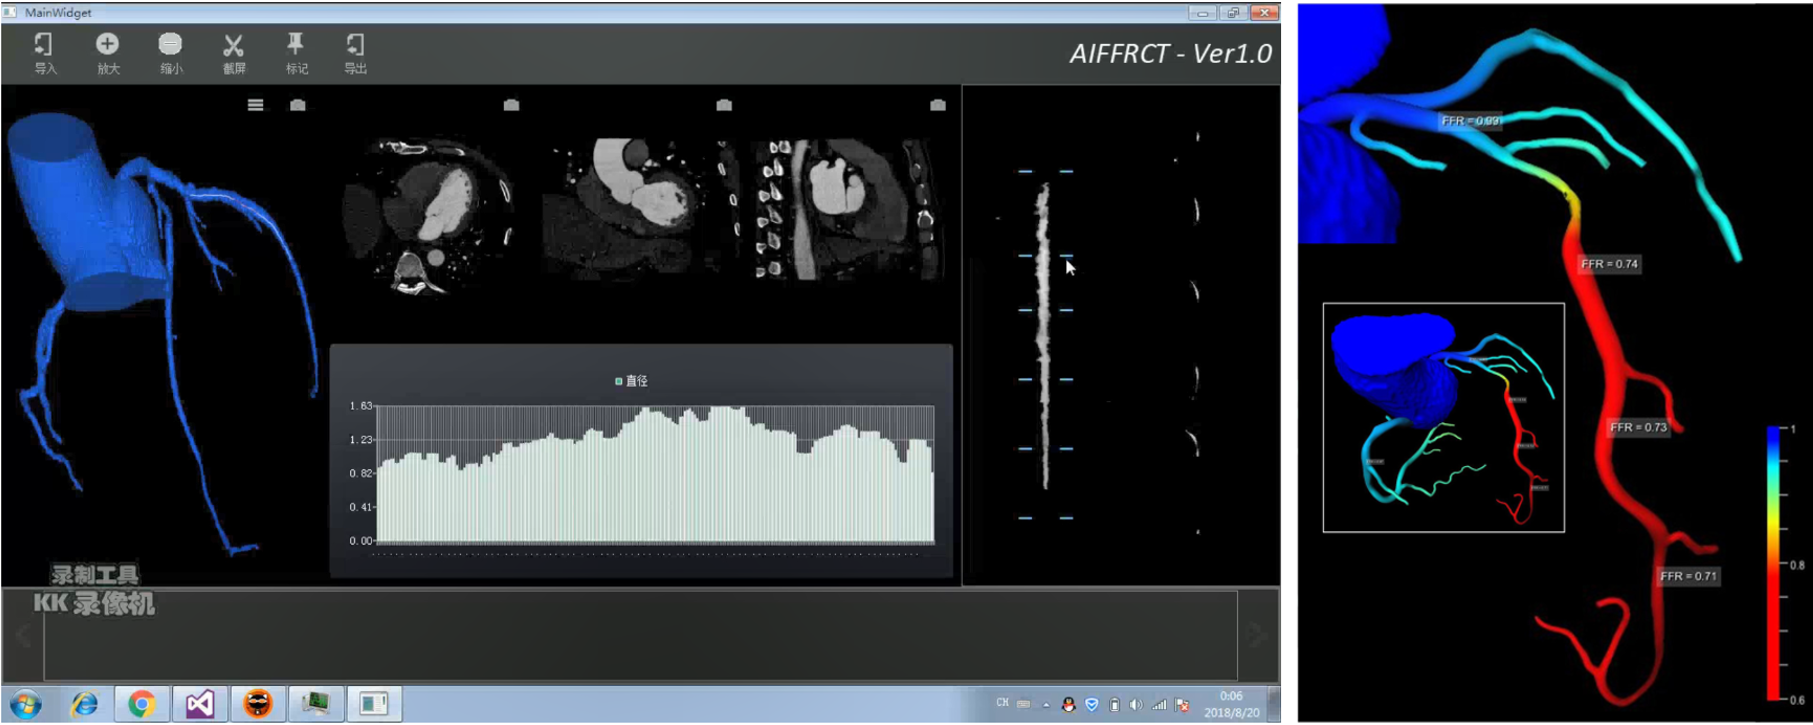The height and width of the screenshot is (725, 1813).
Task: Select the Mark (标记) pin tool
Action: pos(296,53)
